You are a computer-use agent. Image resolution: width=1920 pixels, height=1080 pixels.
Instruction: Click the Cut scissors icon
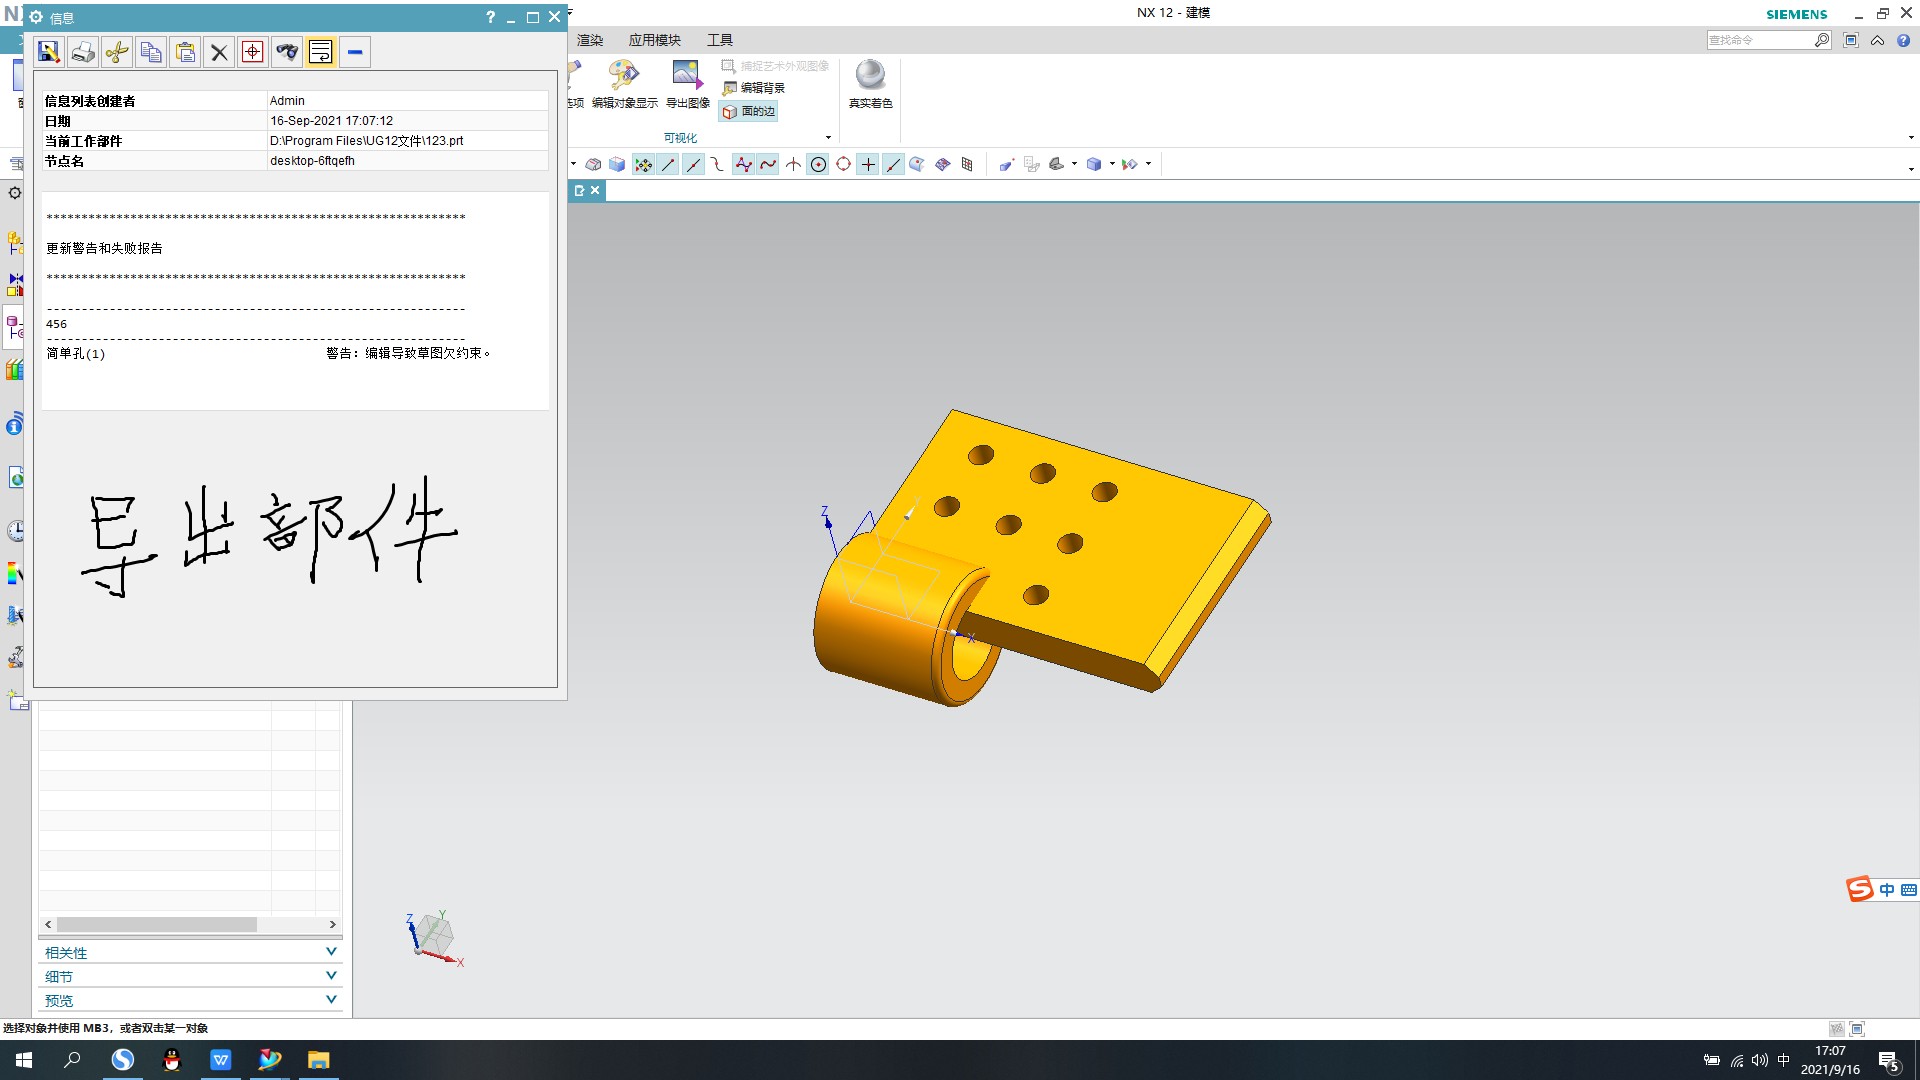[117, 52]
